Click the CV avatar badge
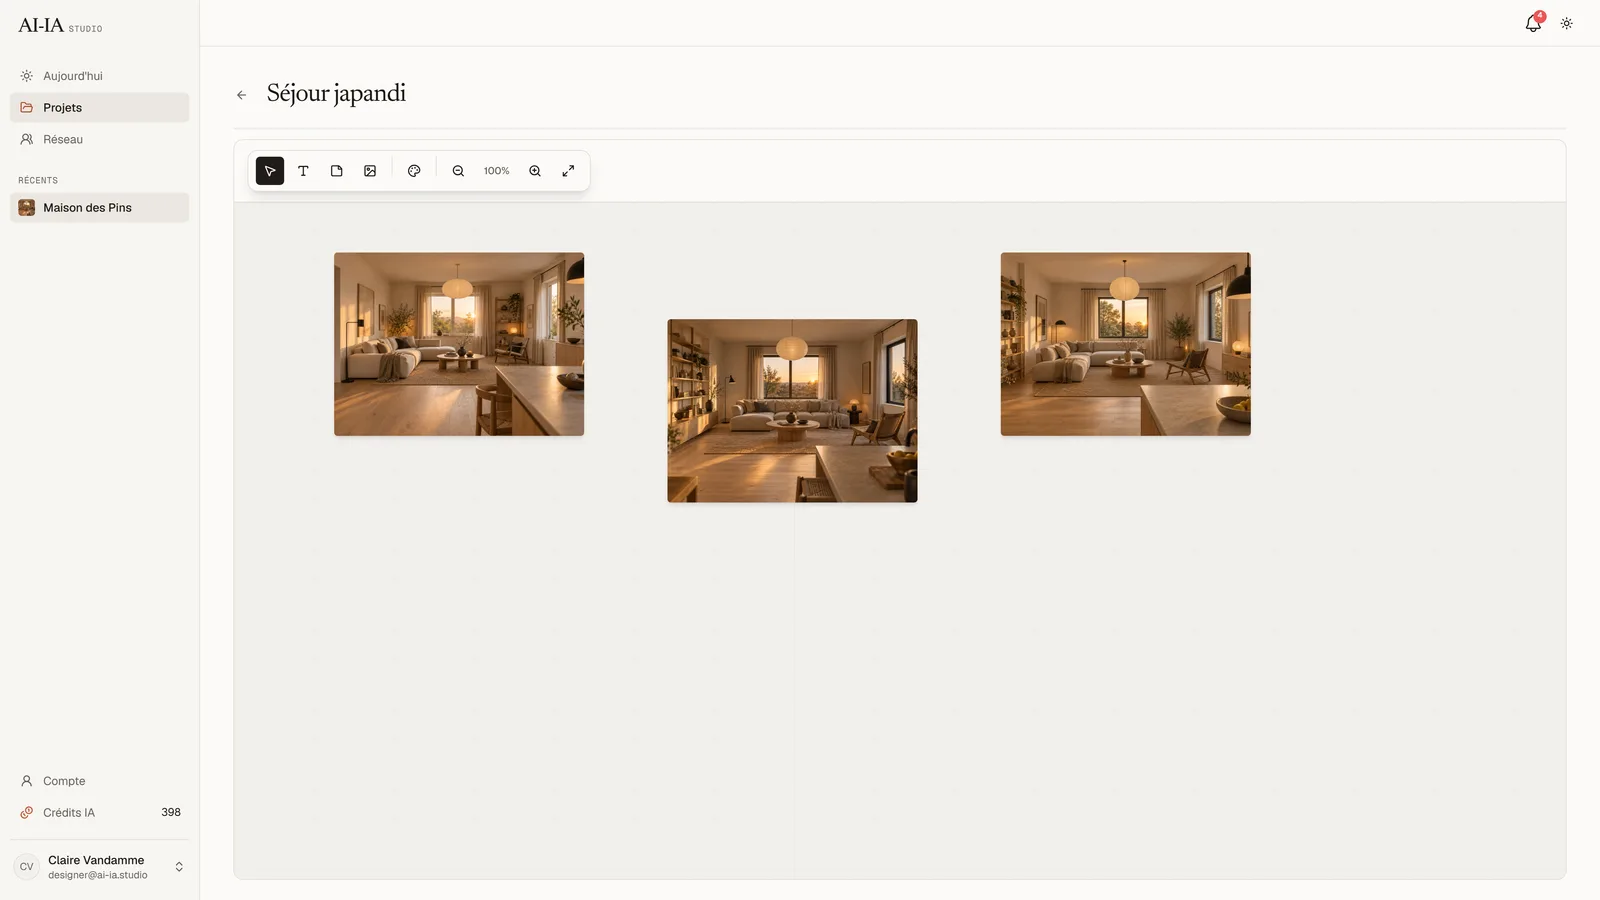The width and height of the screenshot is (1600, 900). [x=27, y=867]
